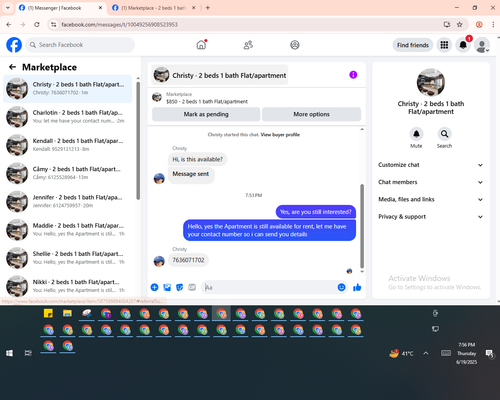Screen dimensions: 500x400
Task: Open the taskbar clock showing 7:56 PM
Action: [x=466, y=353]
